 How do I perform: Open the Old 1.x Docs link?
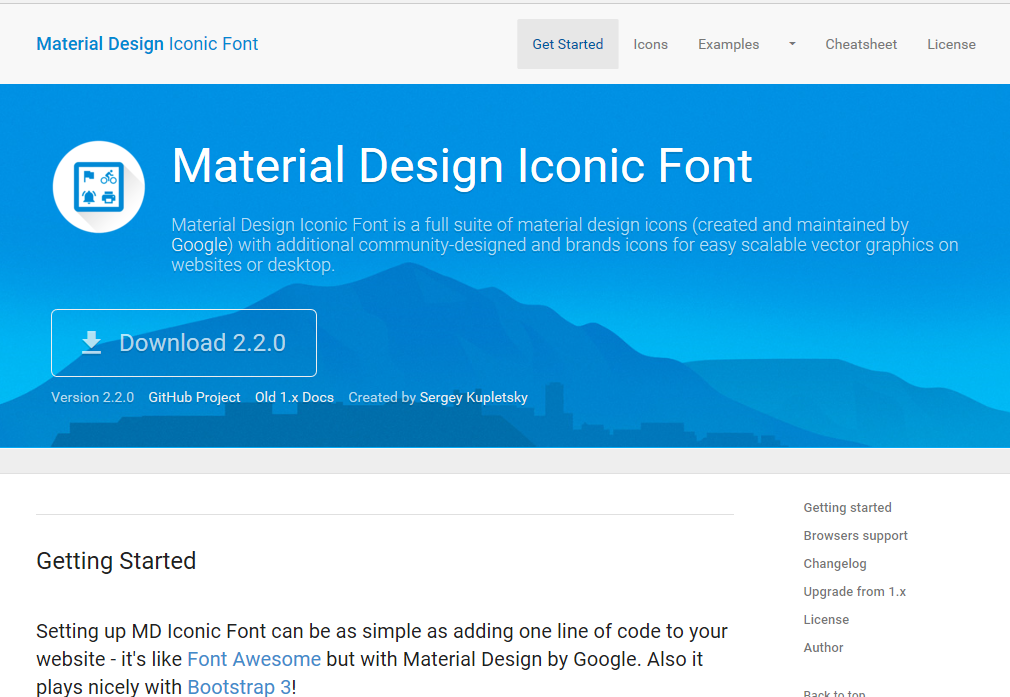[x=294, y=397]
